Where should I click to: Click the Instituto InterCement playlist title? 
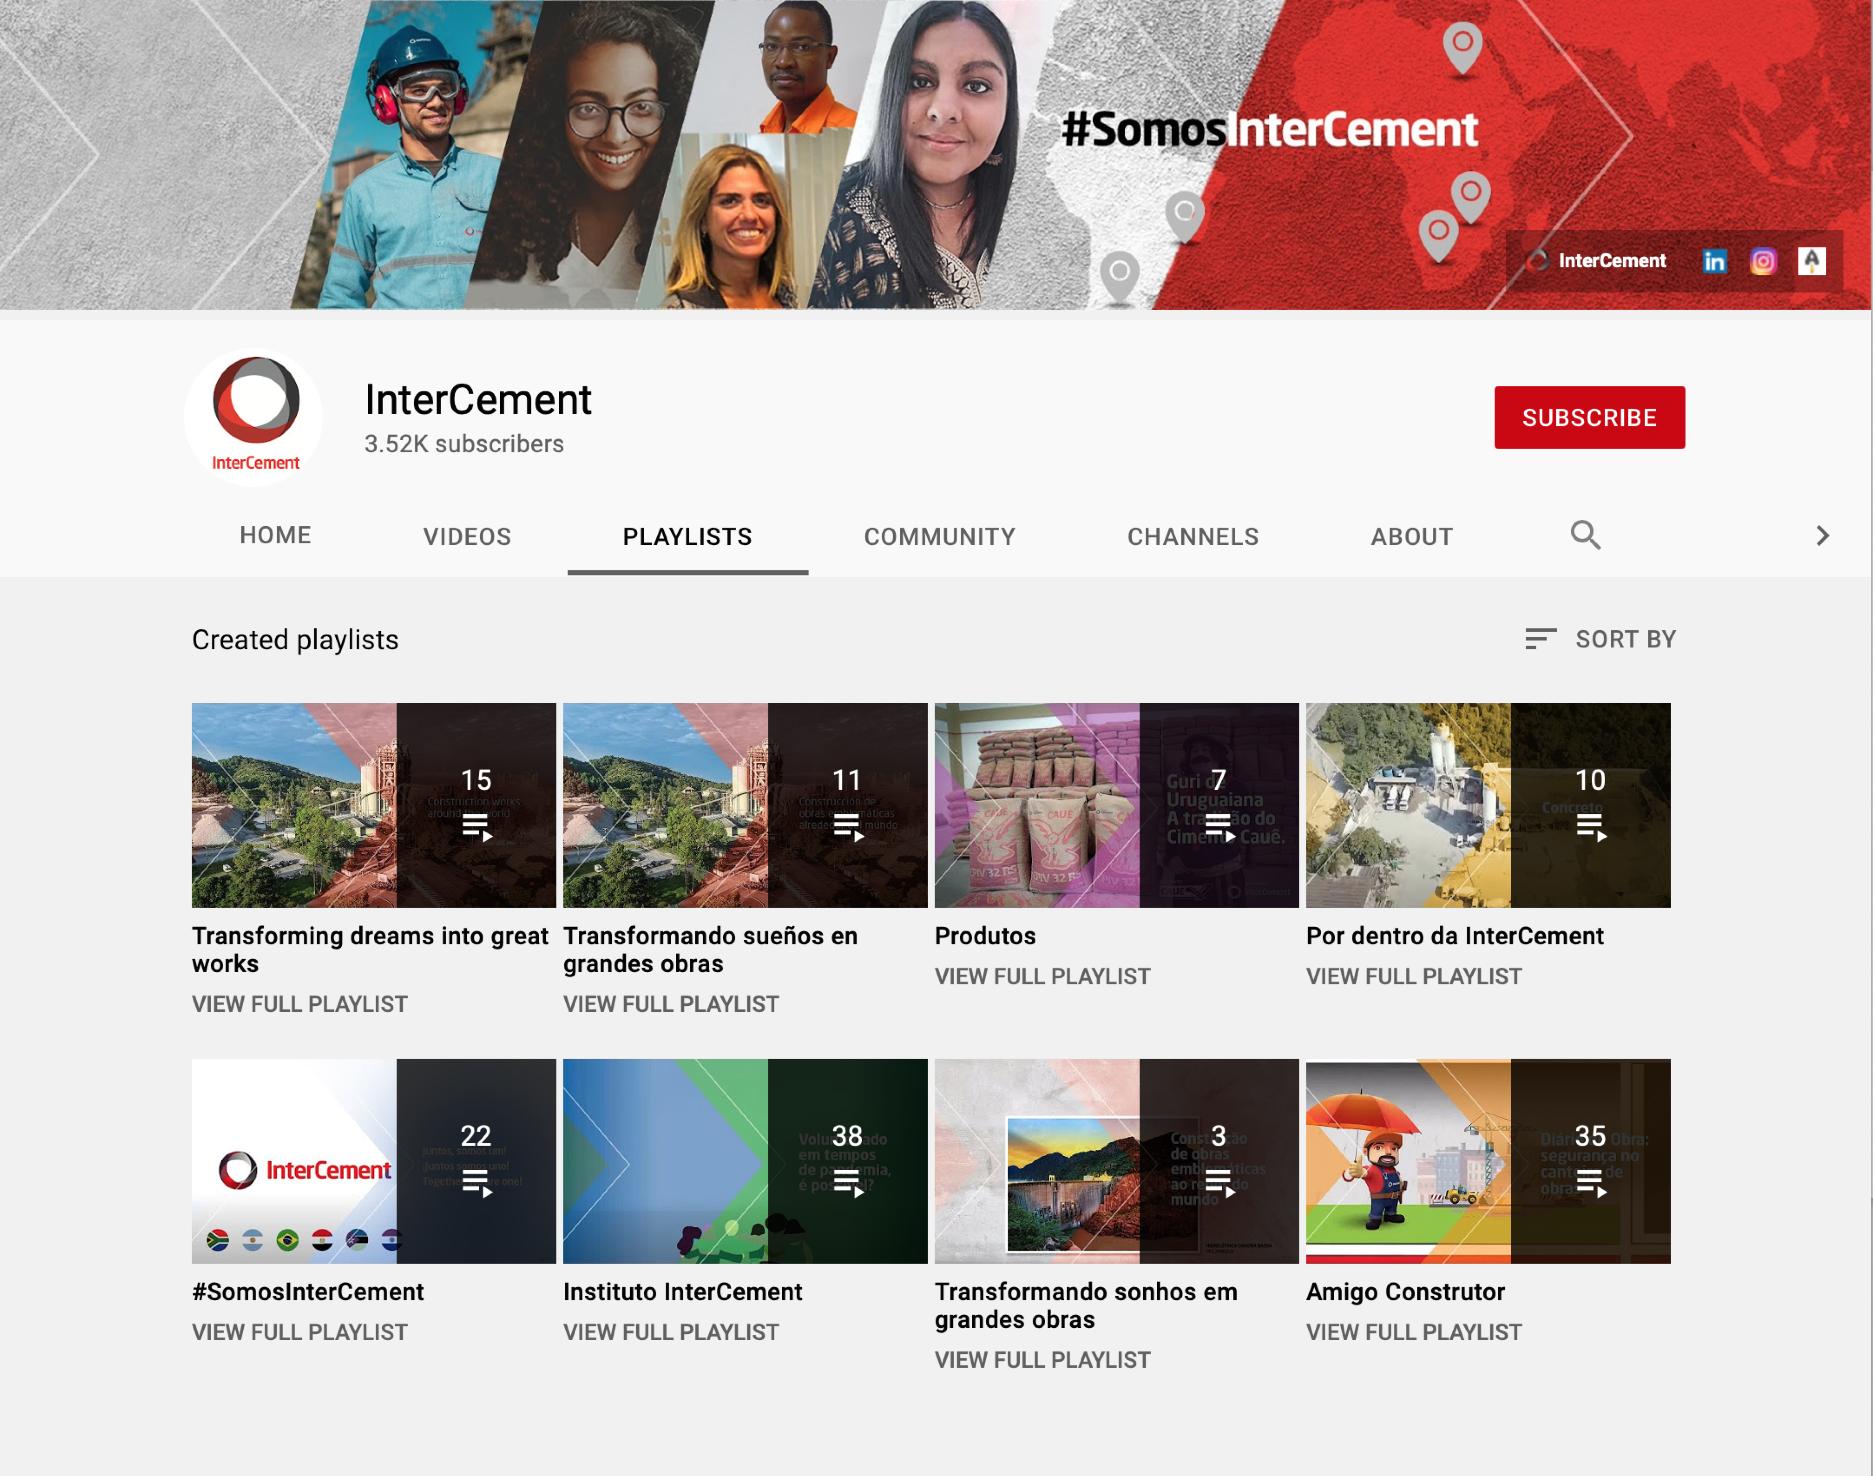[x=682, y=1292]
